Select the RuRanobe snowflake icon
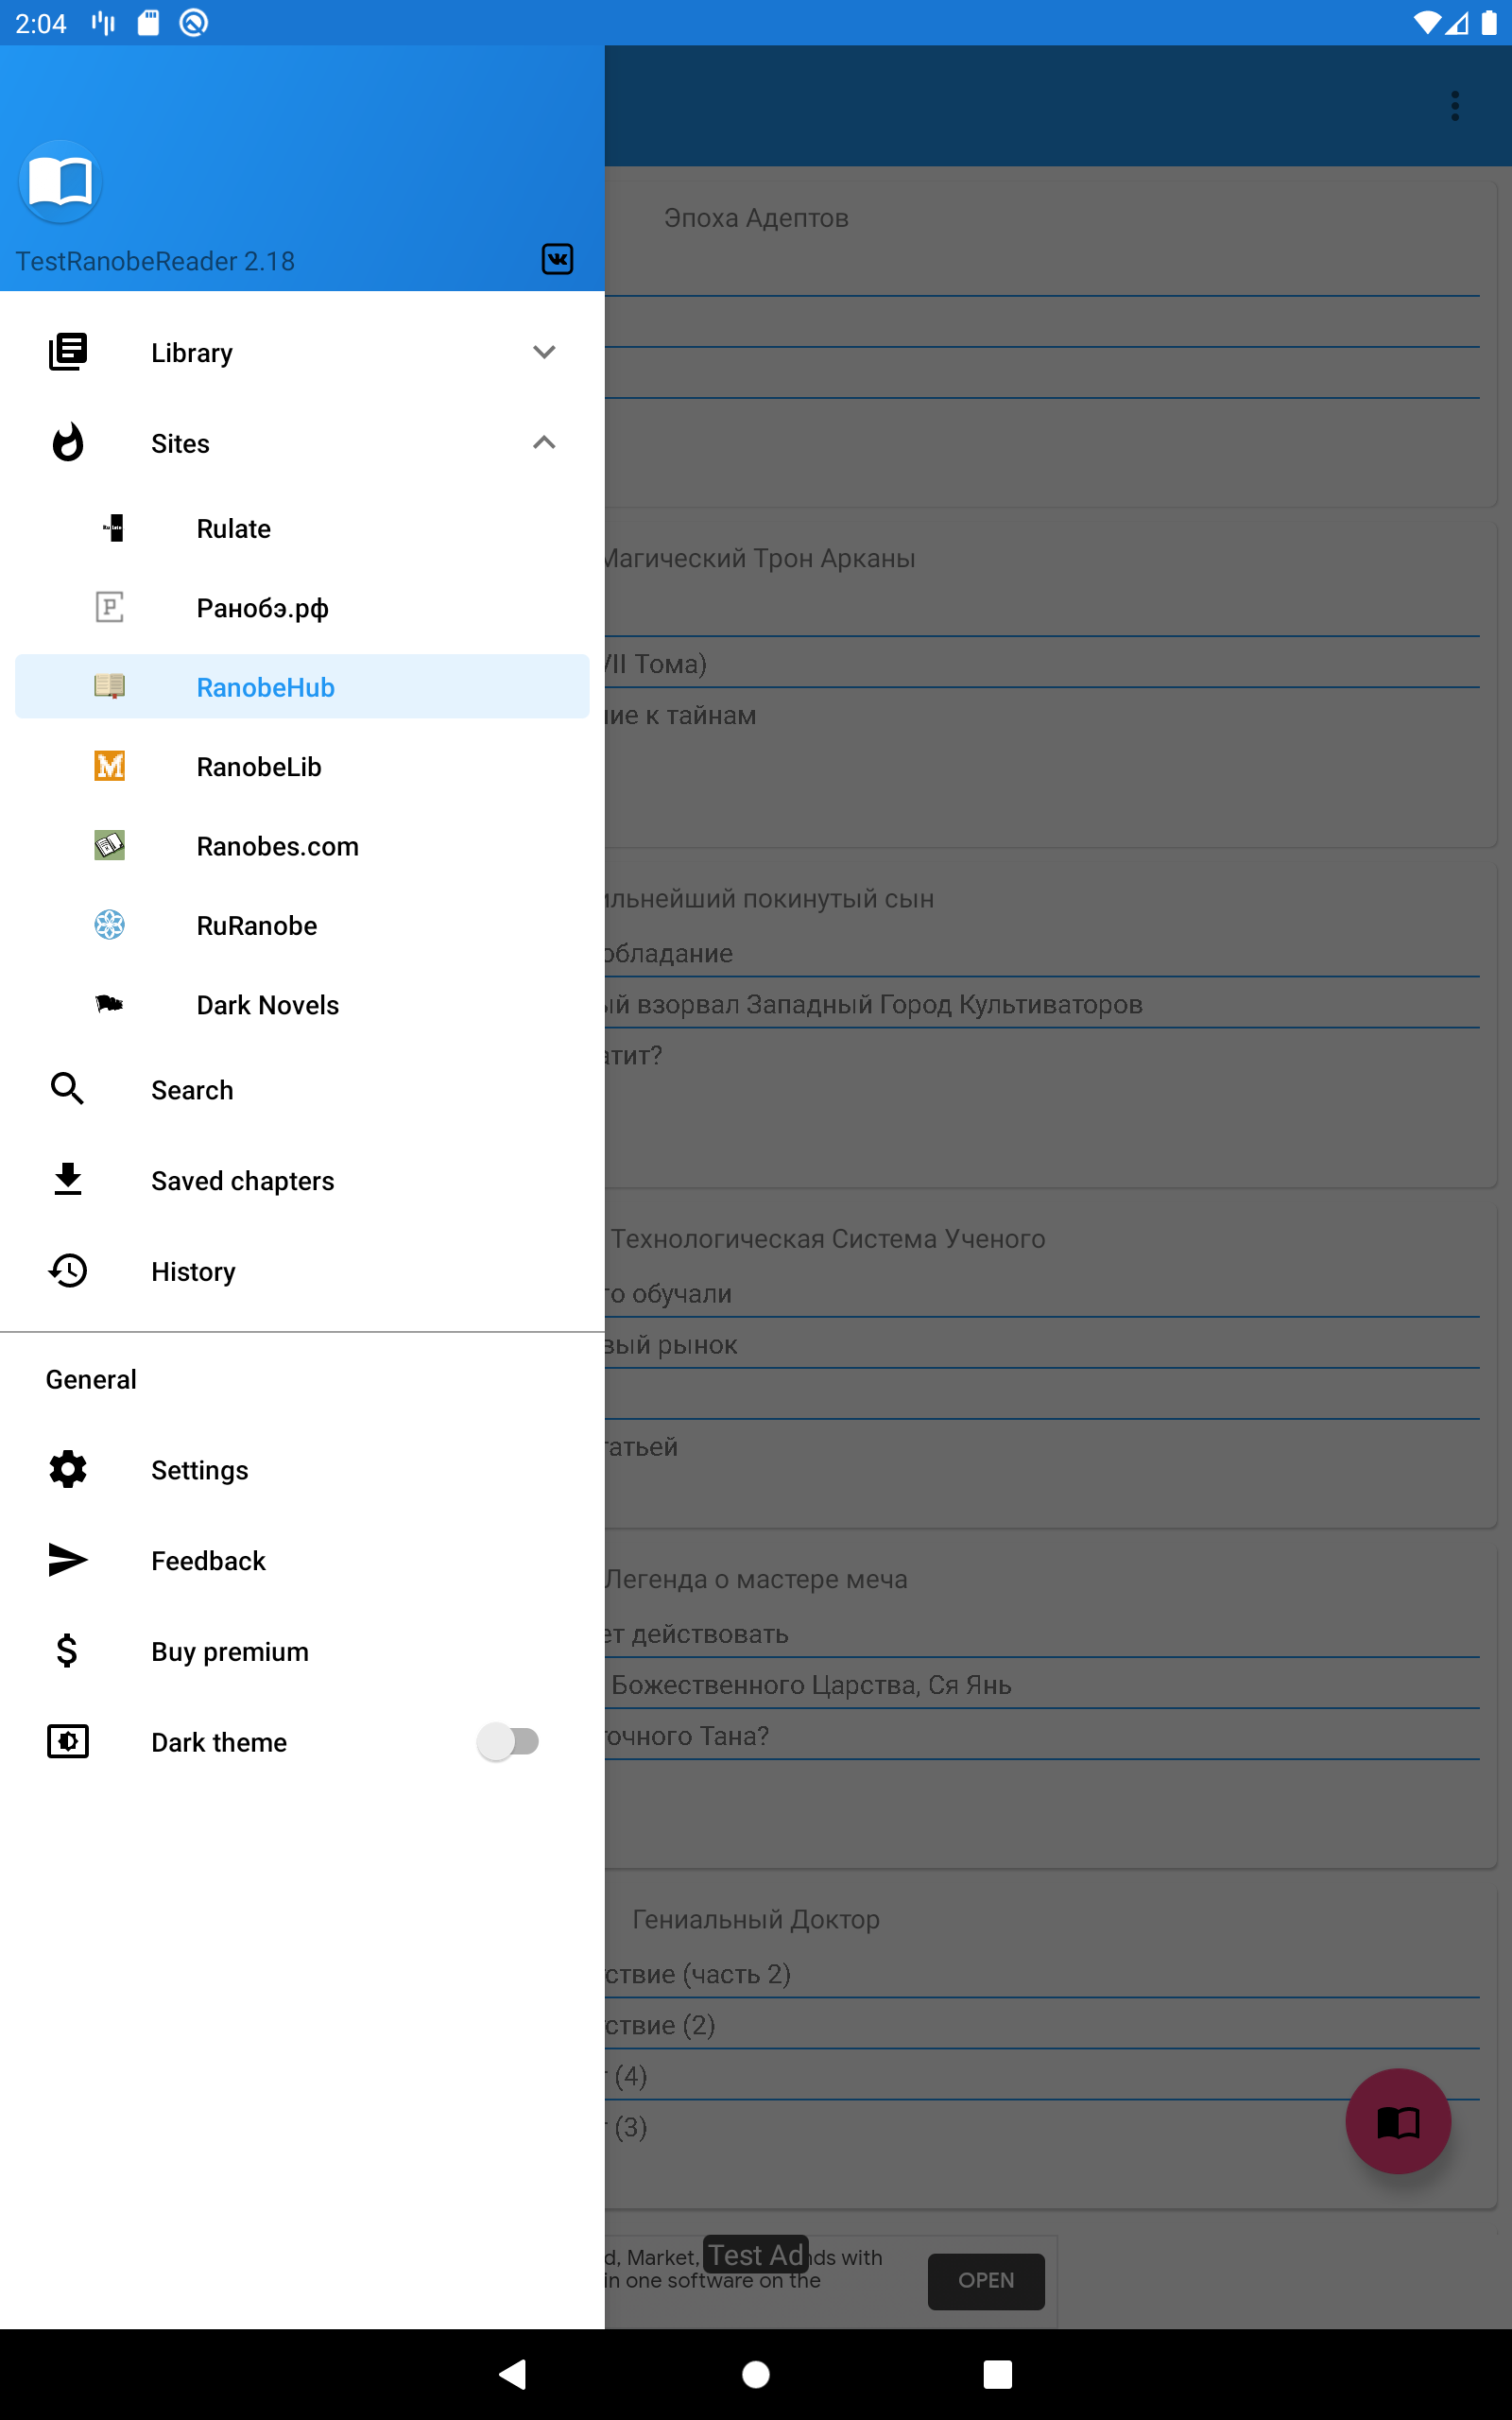Screen dimensions: 1512x2420 pyautogui.click(x=110, y=925)
